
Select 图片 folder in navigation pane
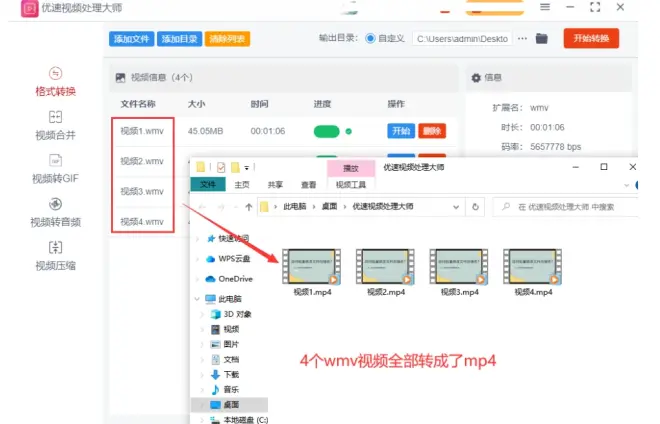[x=225, y=344]
